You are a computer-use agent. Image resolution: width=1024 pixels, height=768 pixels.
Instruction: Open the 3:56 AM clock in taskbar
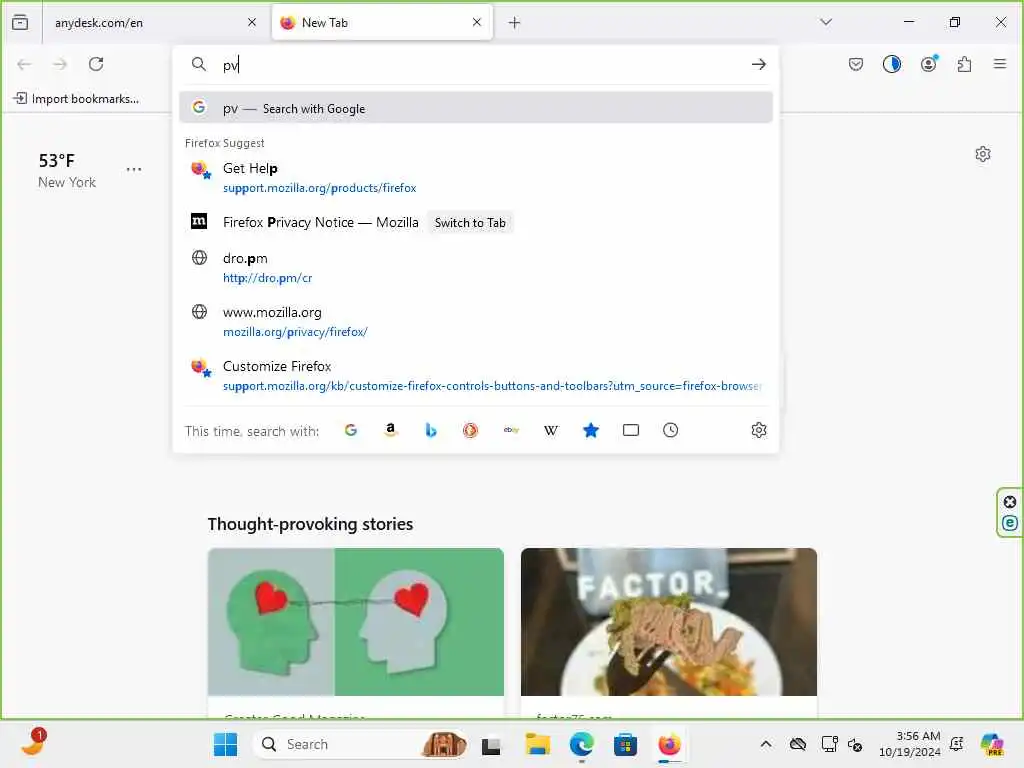(x=909, y=744)
